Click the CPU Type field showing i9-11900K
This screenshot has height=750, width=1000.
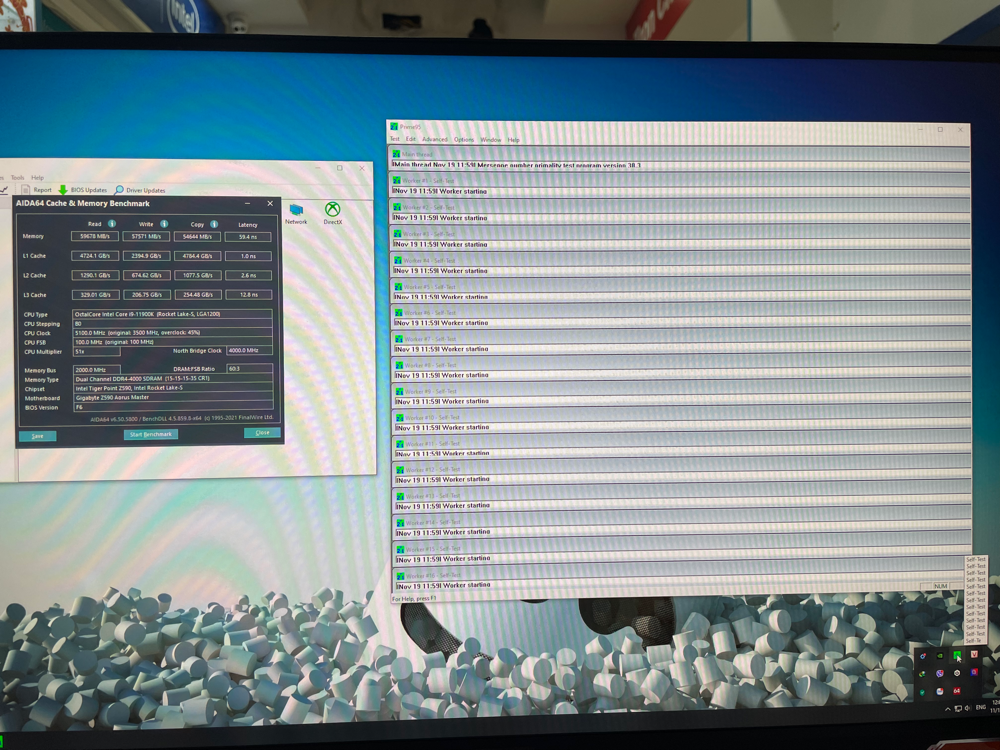pyautogui.click(x=172, y=314)
